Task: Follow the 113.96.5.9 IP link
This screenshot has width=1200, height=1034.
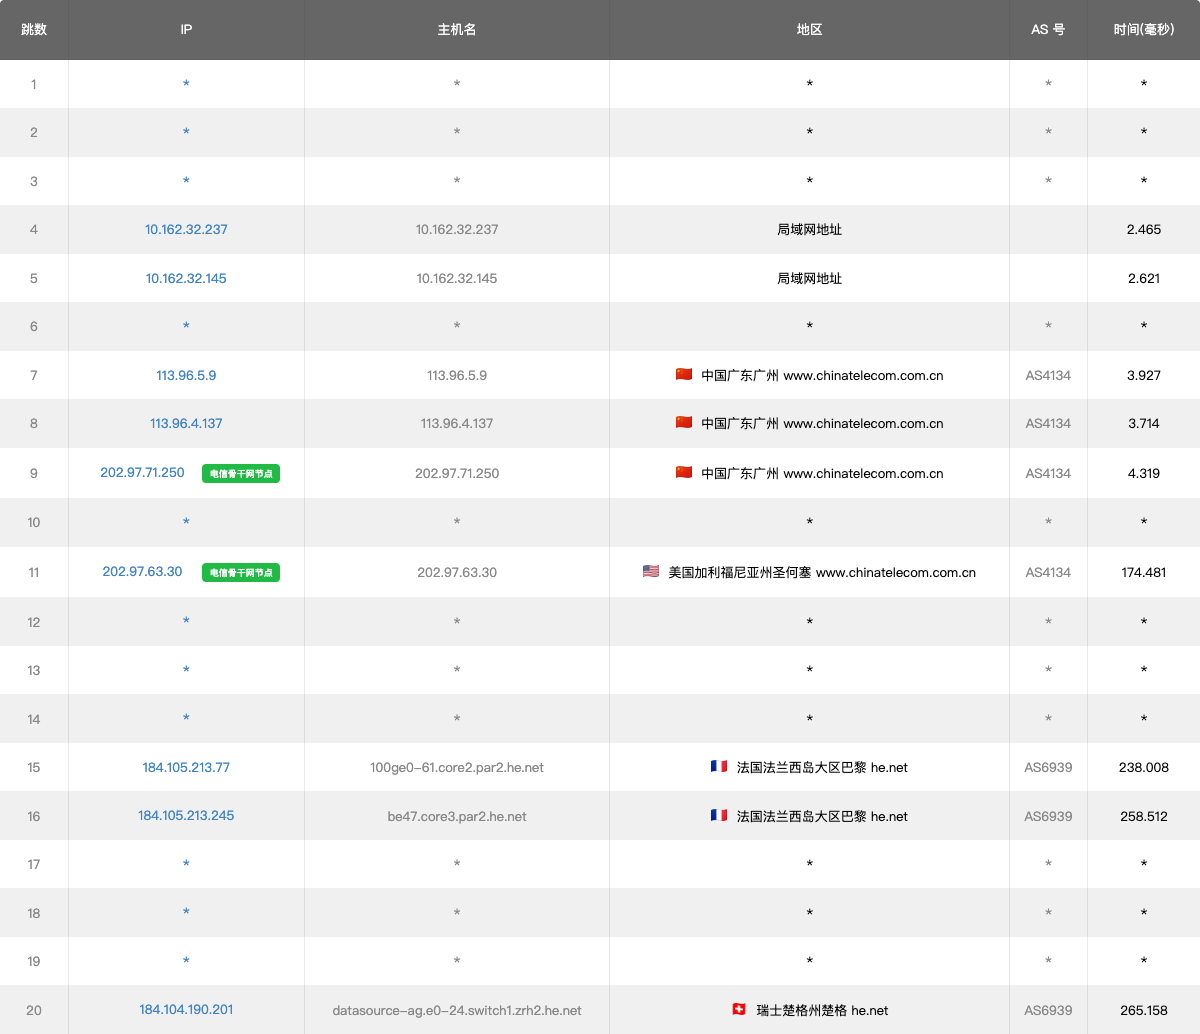Action: 186,375
